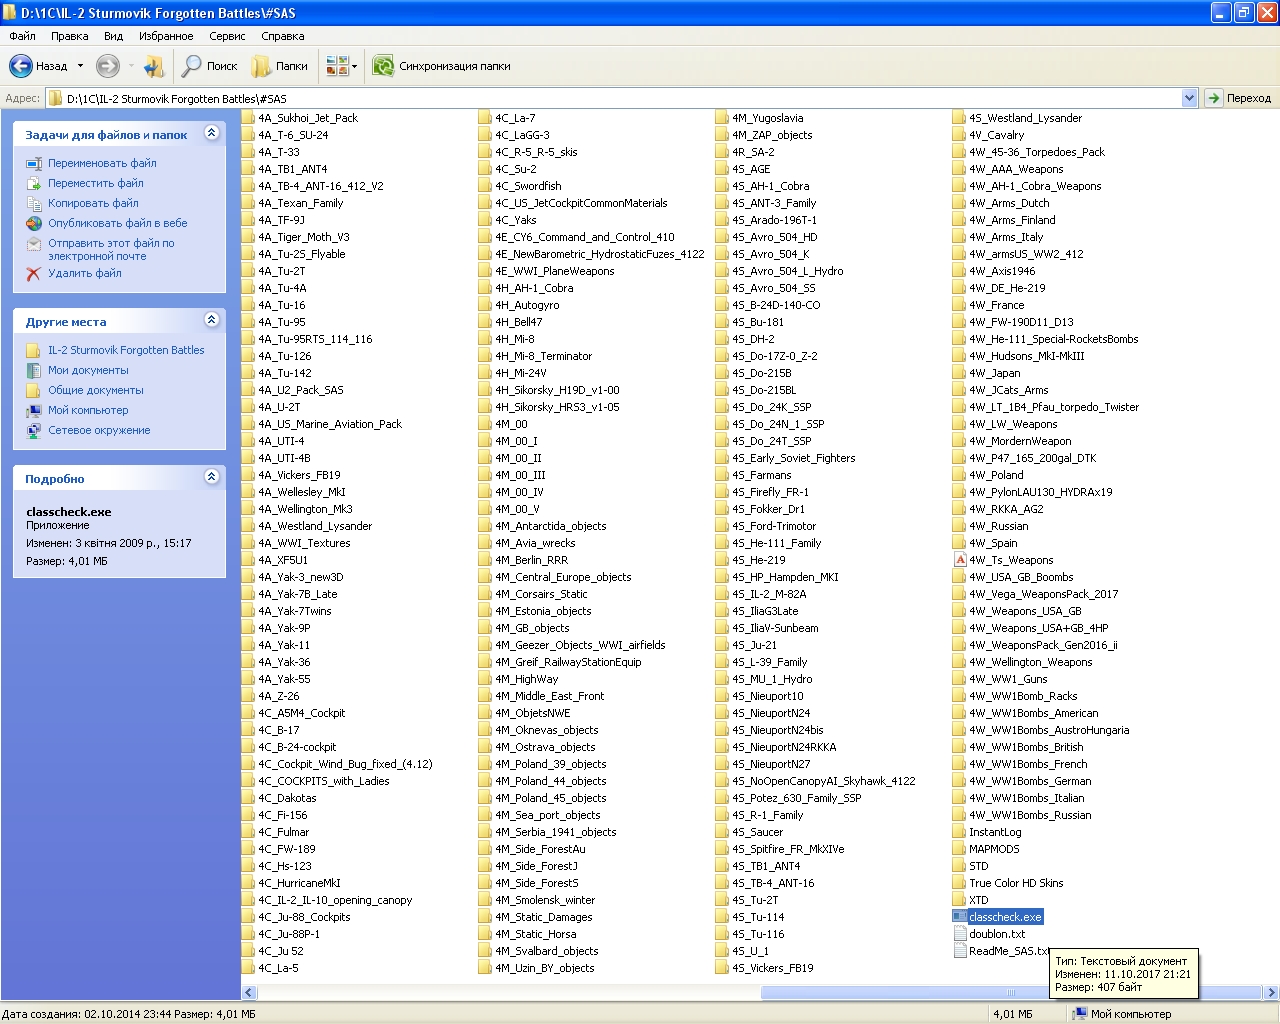Click the folder icon beside InstantLog
1280x1024 pixels.
coord(960,832)
